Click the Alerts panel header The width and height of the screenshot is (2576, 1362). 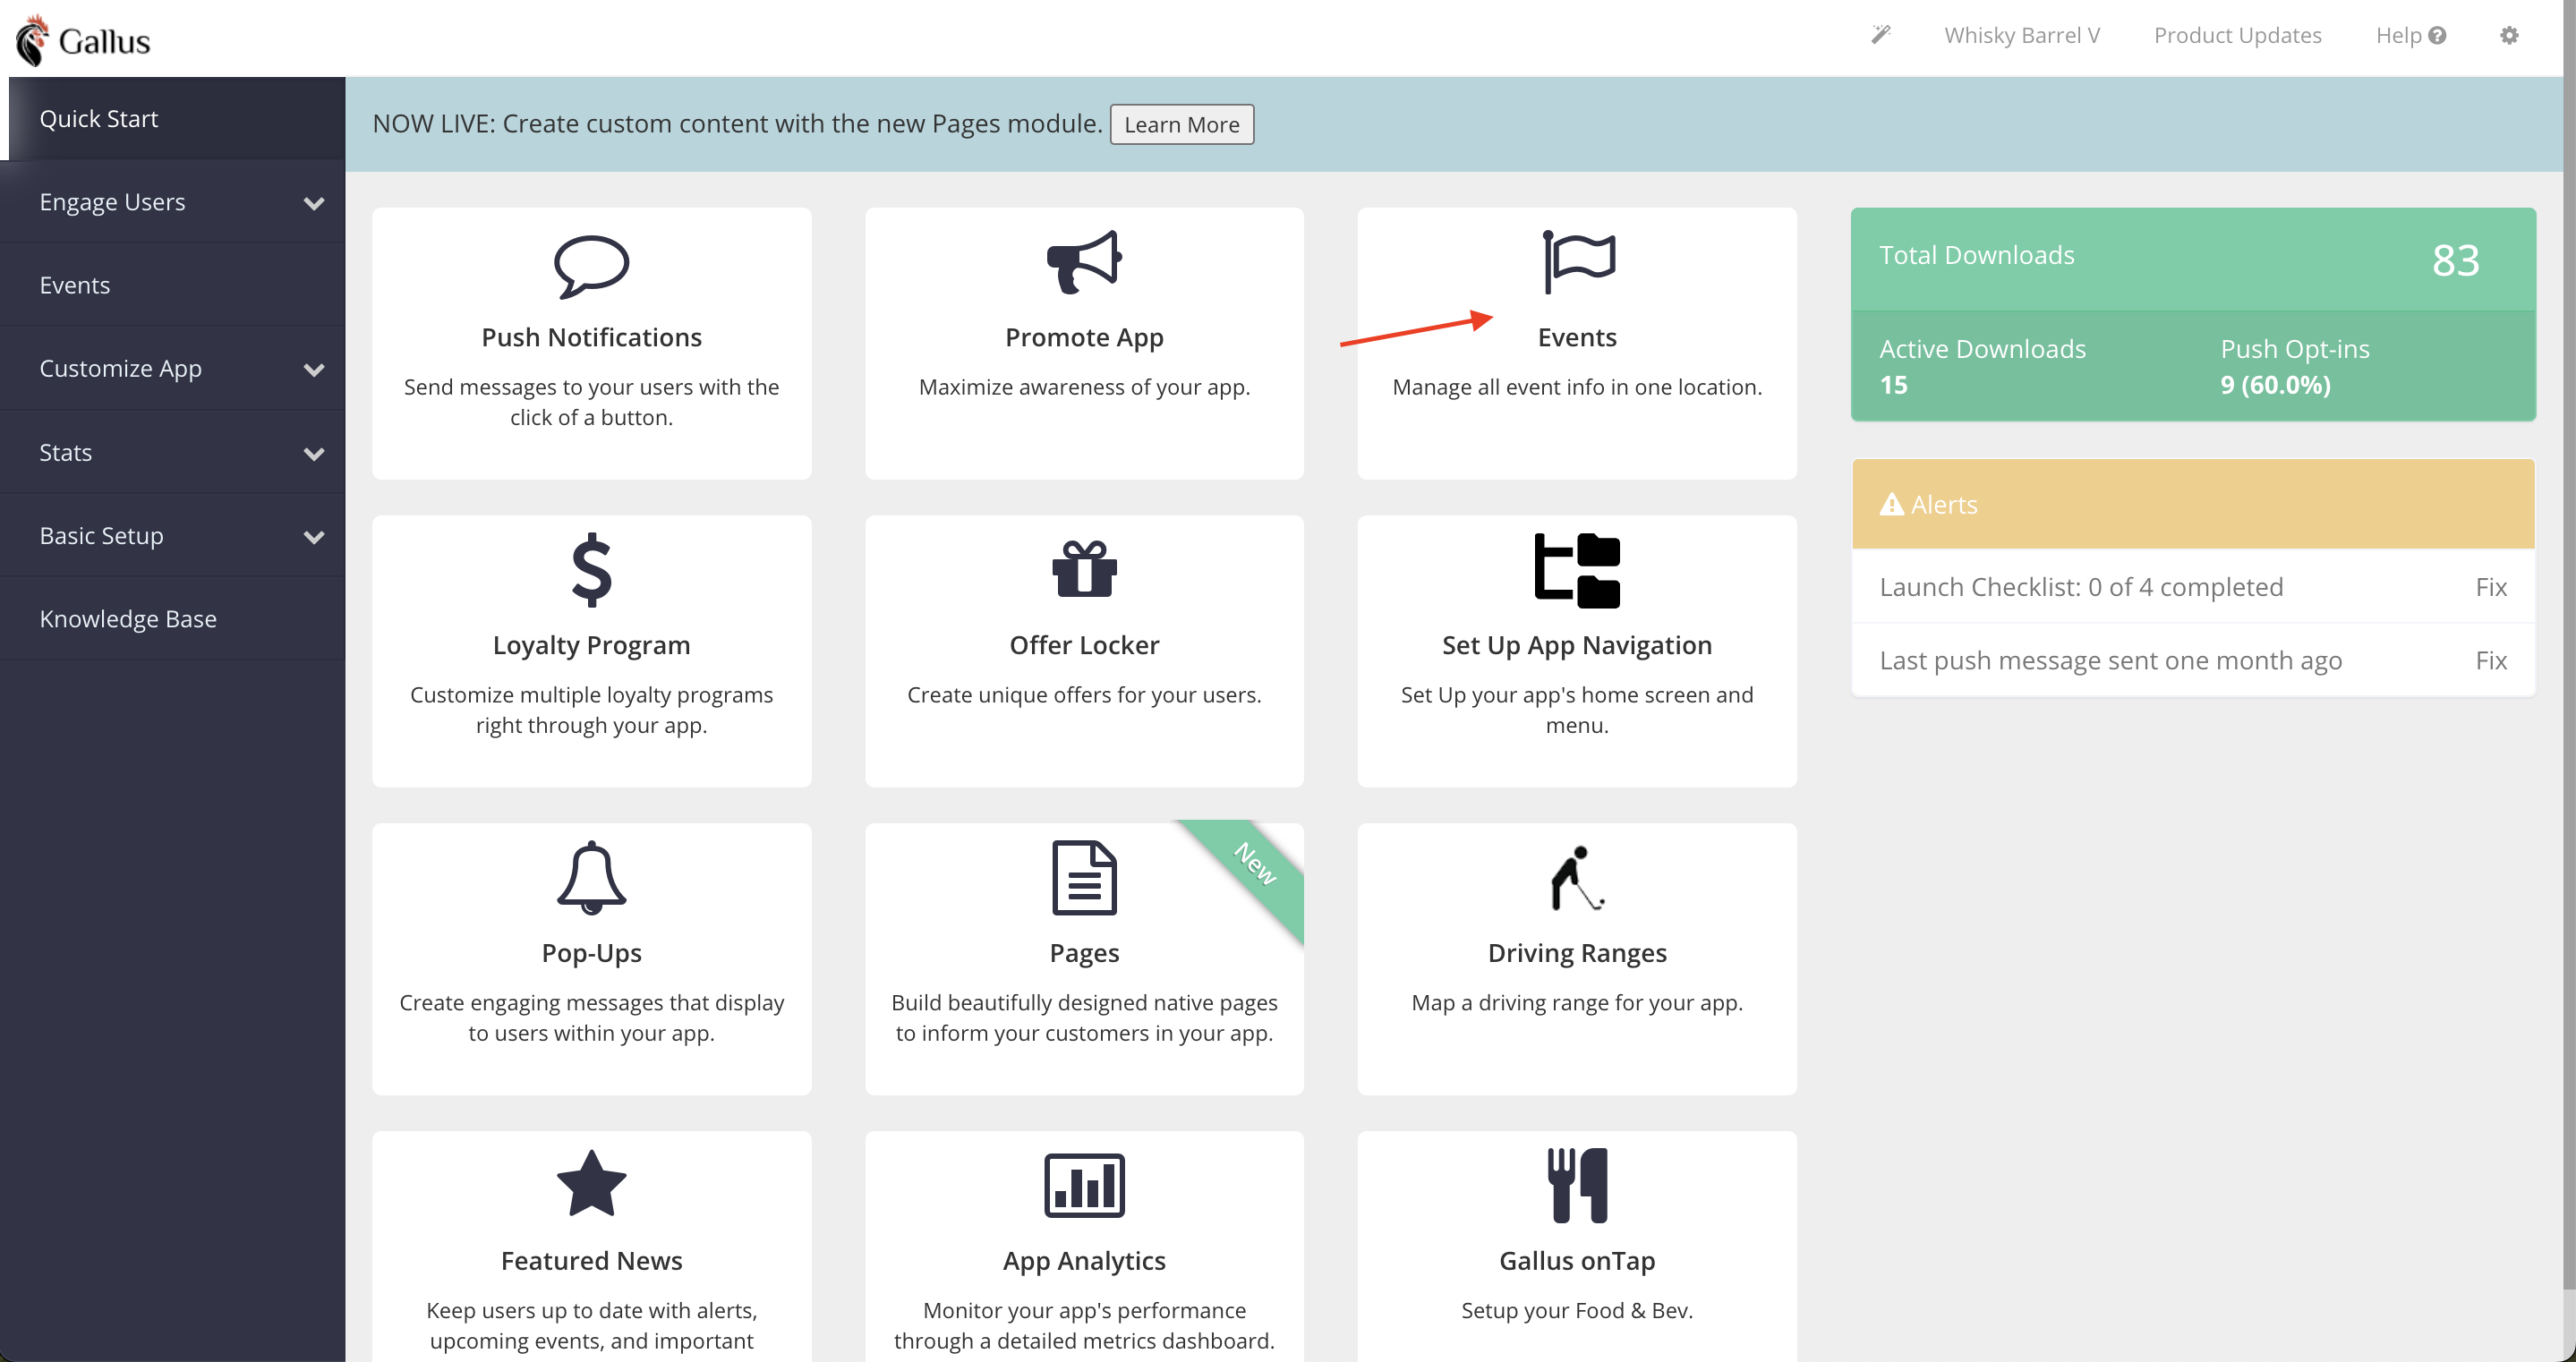(2192, 504)
